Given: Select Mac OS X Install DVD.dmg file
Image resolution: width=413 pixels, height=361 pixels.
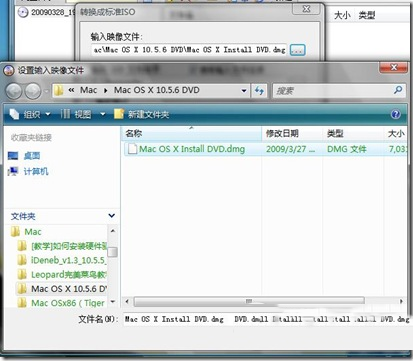Looking at the screenshot, I should click(x=192, y=149).
